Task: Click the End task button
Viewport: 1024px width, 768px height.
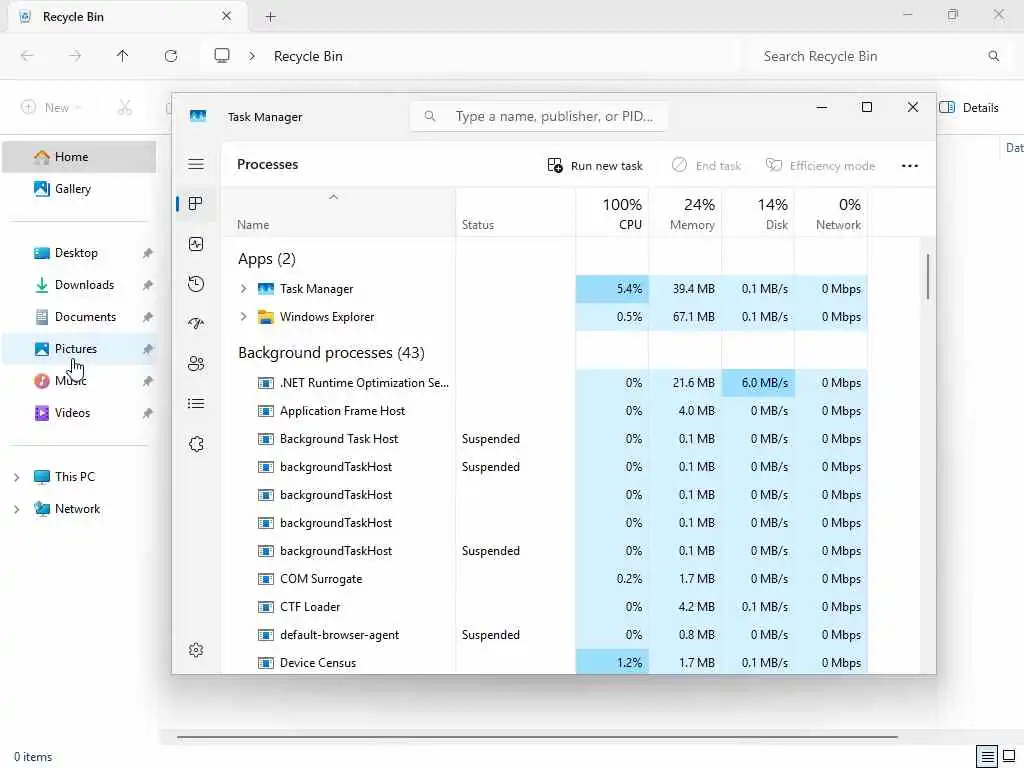Action: click(x=706, y=166)
